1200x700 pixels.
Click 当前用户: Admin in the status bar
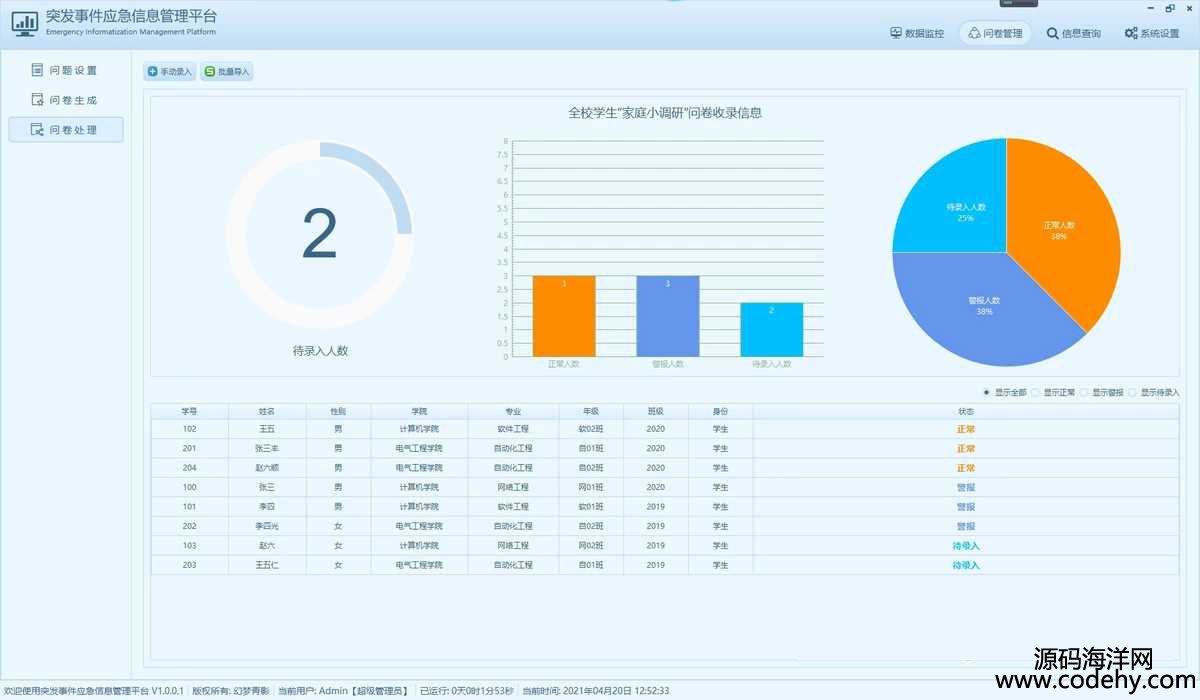click(343, 691)
